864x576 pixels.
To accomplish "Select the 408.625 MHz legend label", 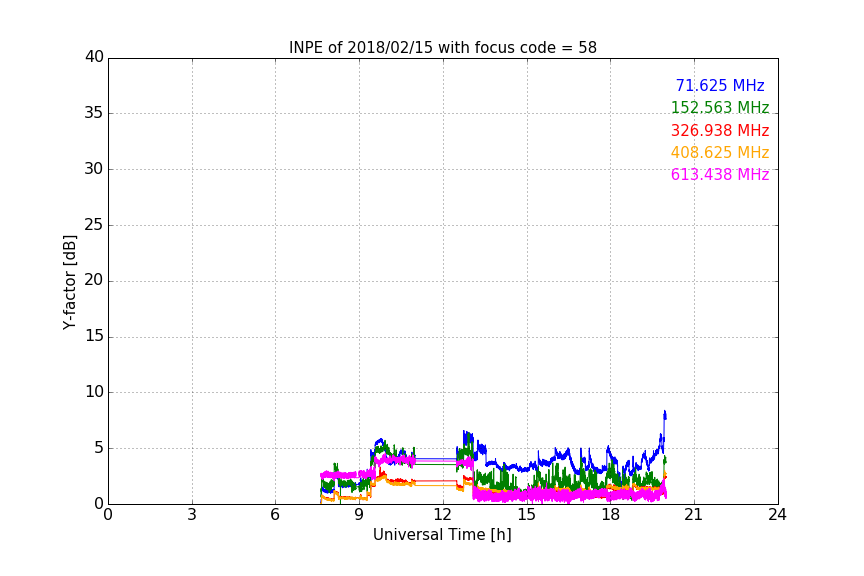I will tap(720, 152).
